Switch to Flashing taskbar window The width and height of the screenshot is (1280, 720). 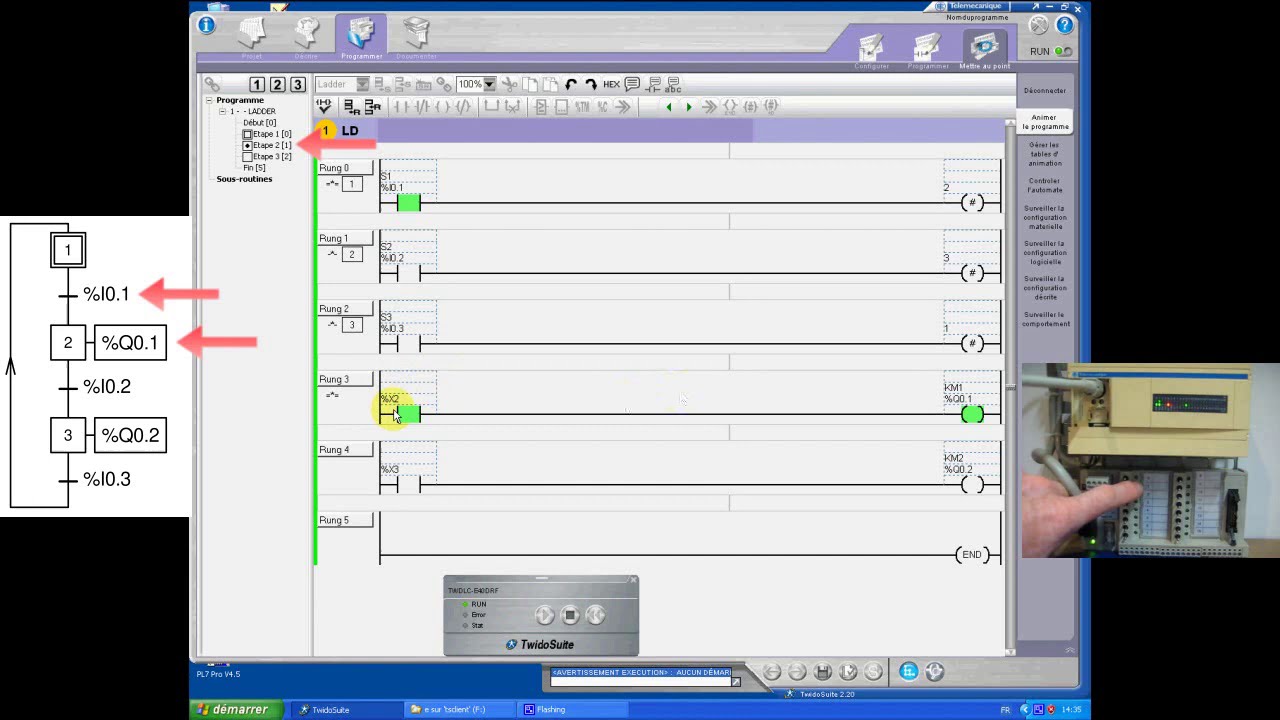(572, 710)
